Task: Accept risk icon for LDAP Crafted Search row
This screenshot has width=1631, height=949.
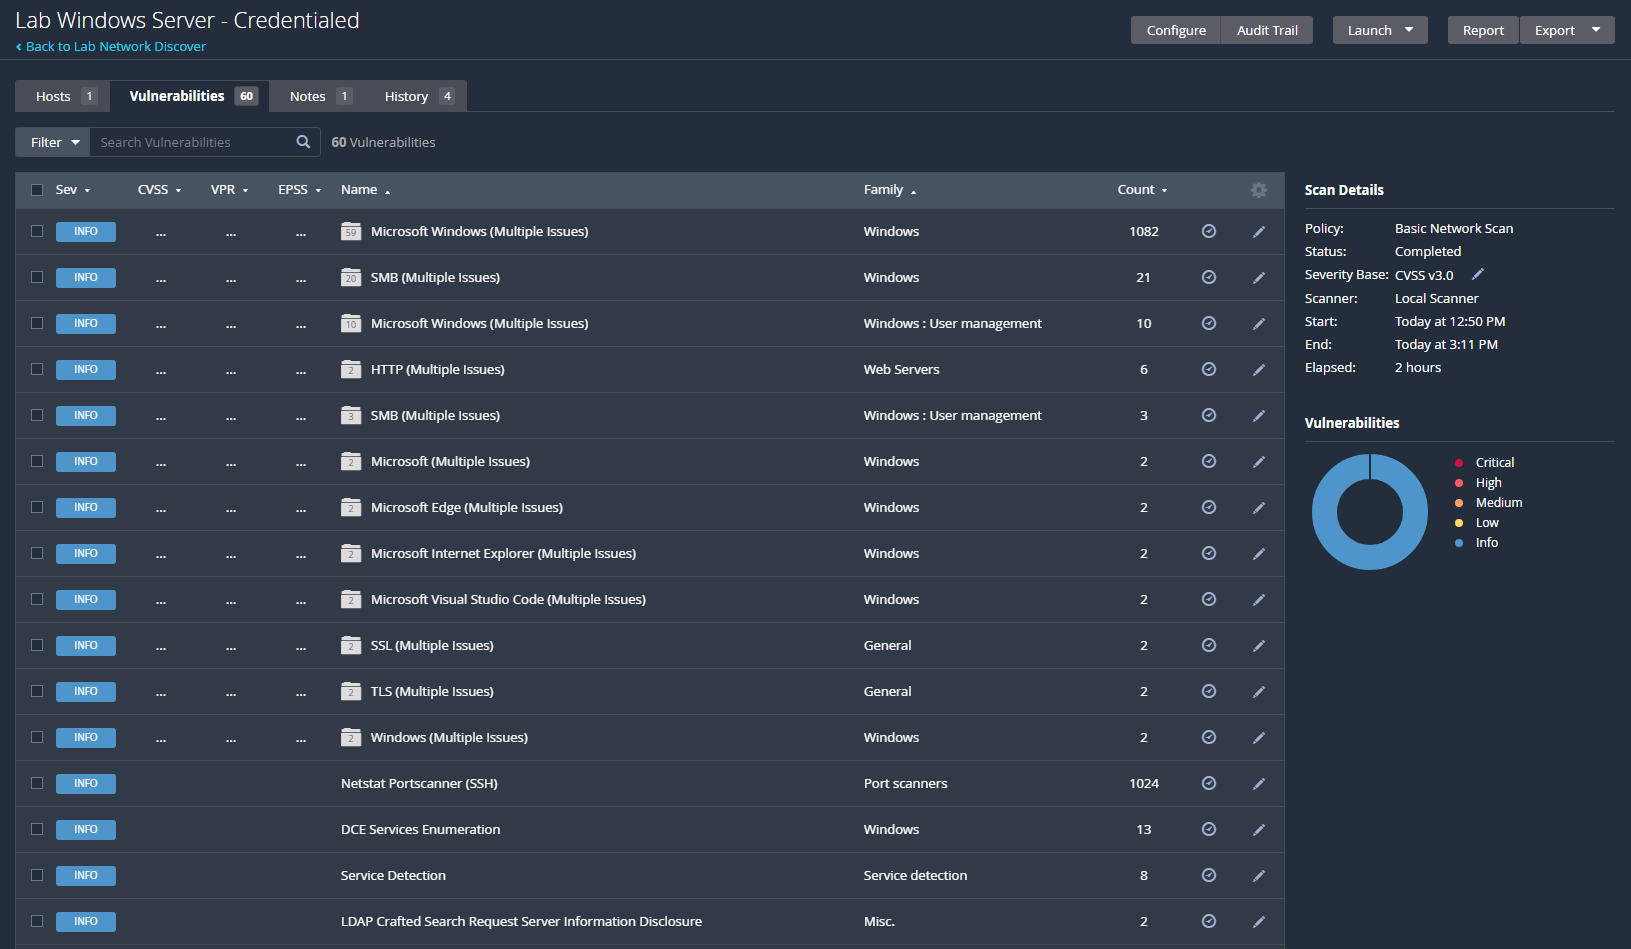Action: [1209, 921]
